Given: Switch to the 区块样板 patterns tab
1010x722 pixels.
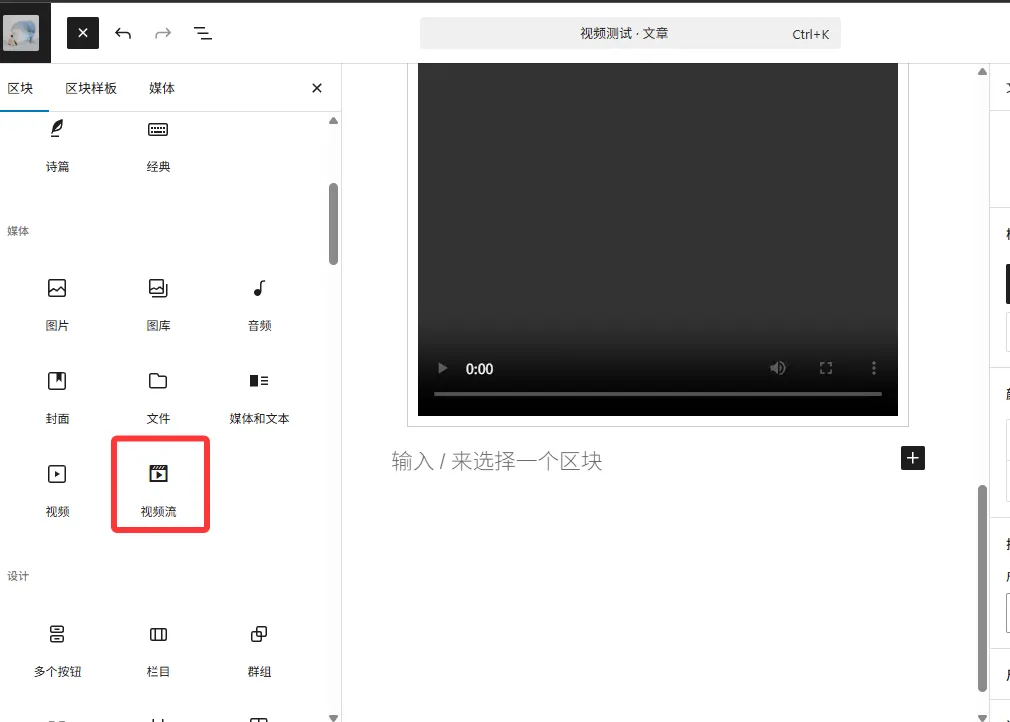Looking at the screenshot, I should click(x=91, y=88).
